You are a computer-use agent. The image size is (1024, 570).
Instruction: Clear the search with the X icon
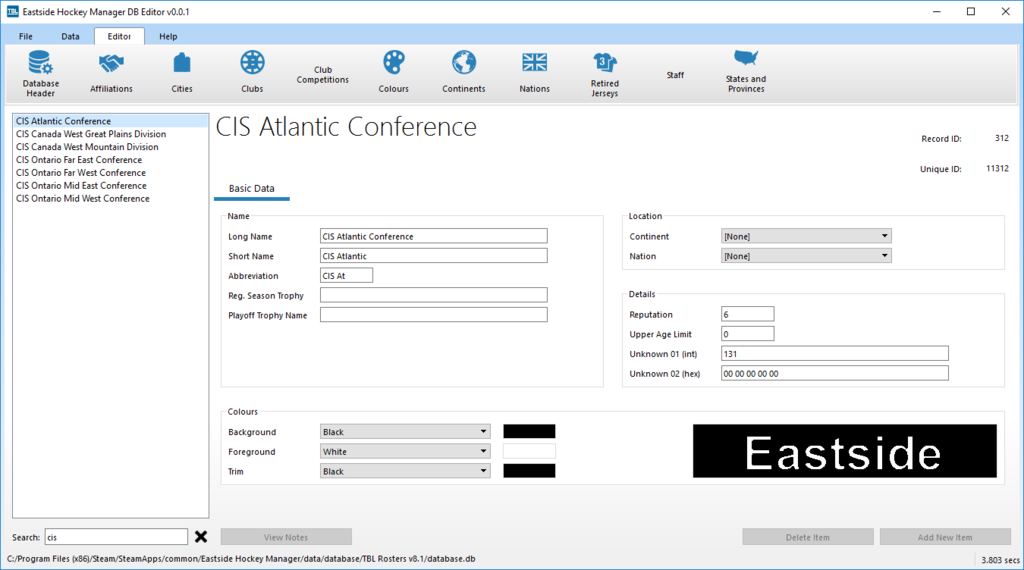pos(201,537)
